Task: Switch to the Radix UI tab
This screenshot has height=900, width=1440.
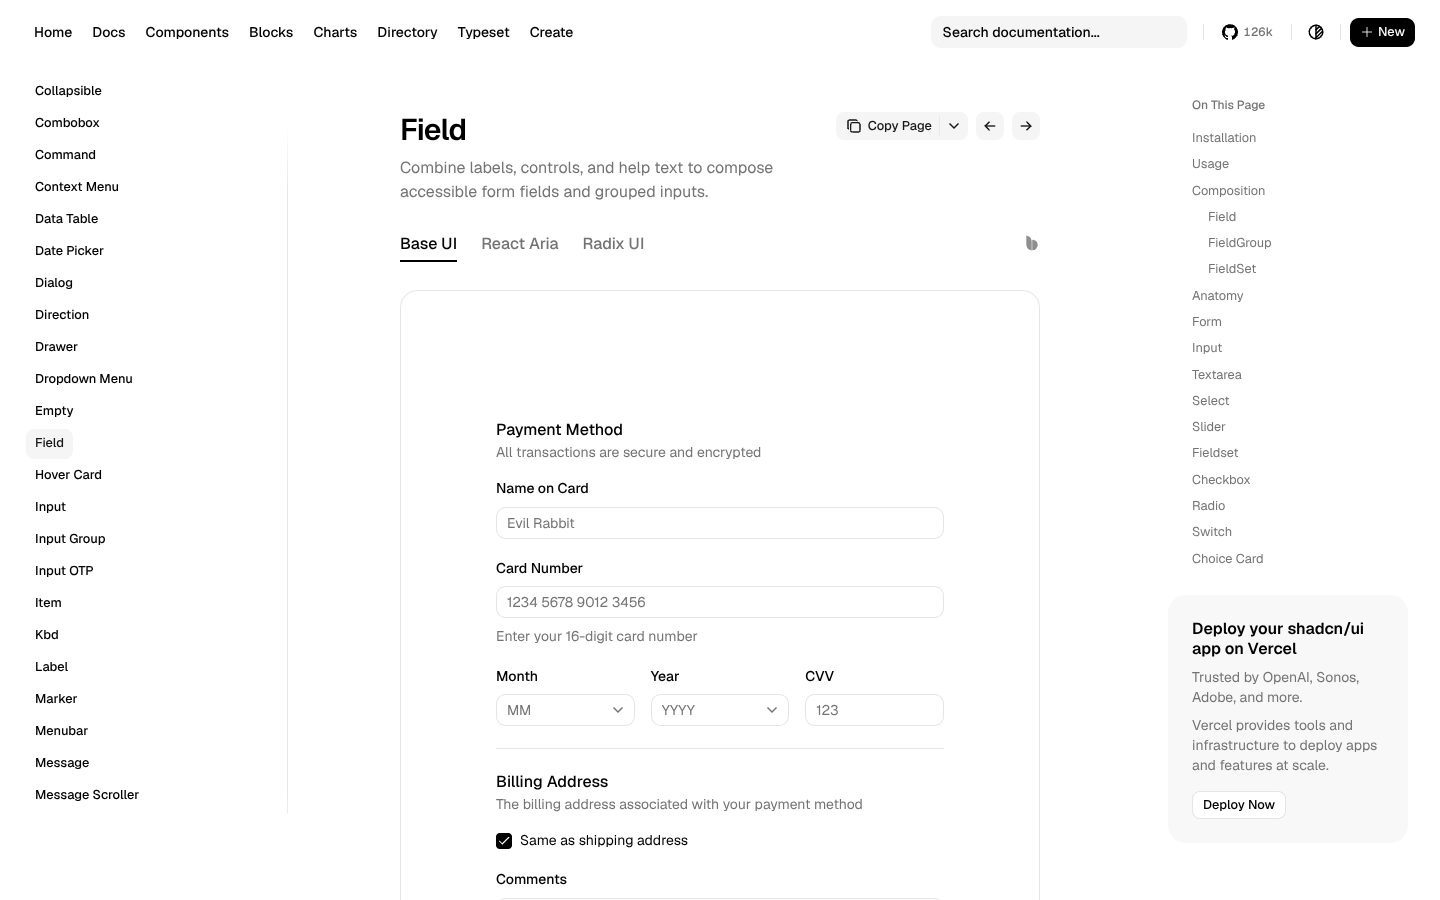Action: click(613, 244)
